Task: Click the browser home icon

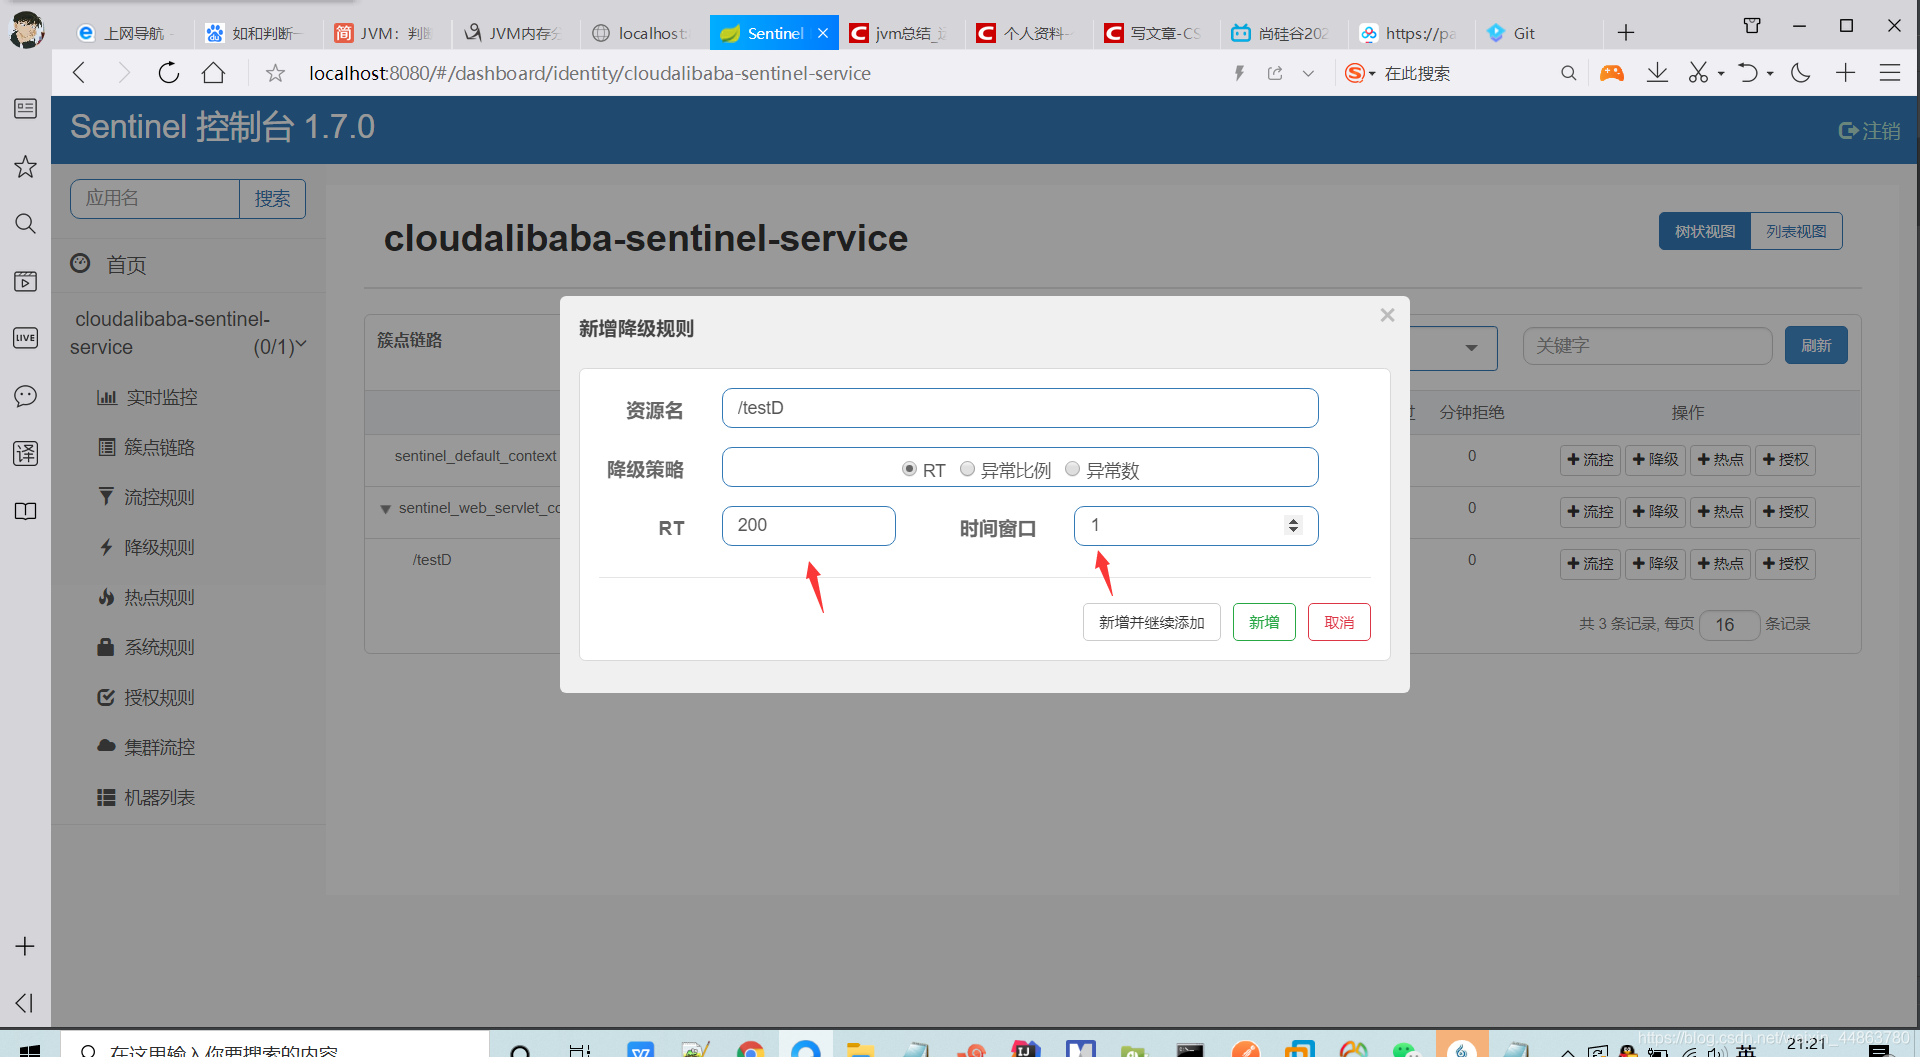Action: (x=213, y=73)
